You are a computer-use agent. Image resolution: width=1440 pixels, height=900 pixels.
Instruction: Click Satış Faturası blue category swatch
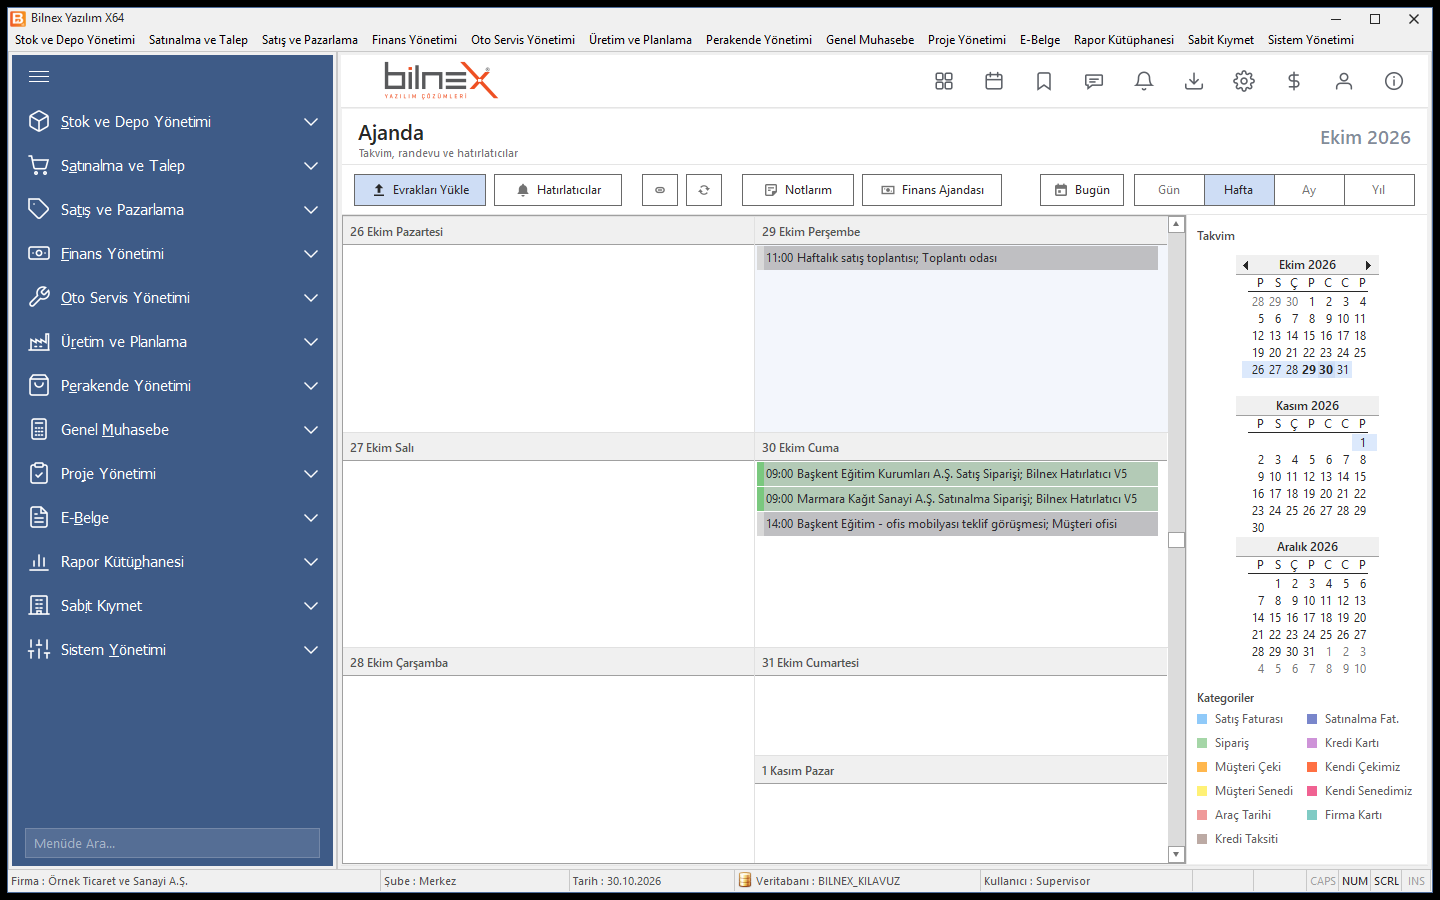point(1202,719)
